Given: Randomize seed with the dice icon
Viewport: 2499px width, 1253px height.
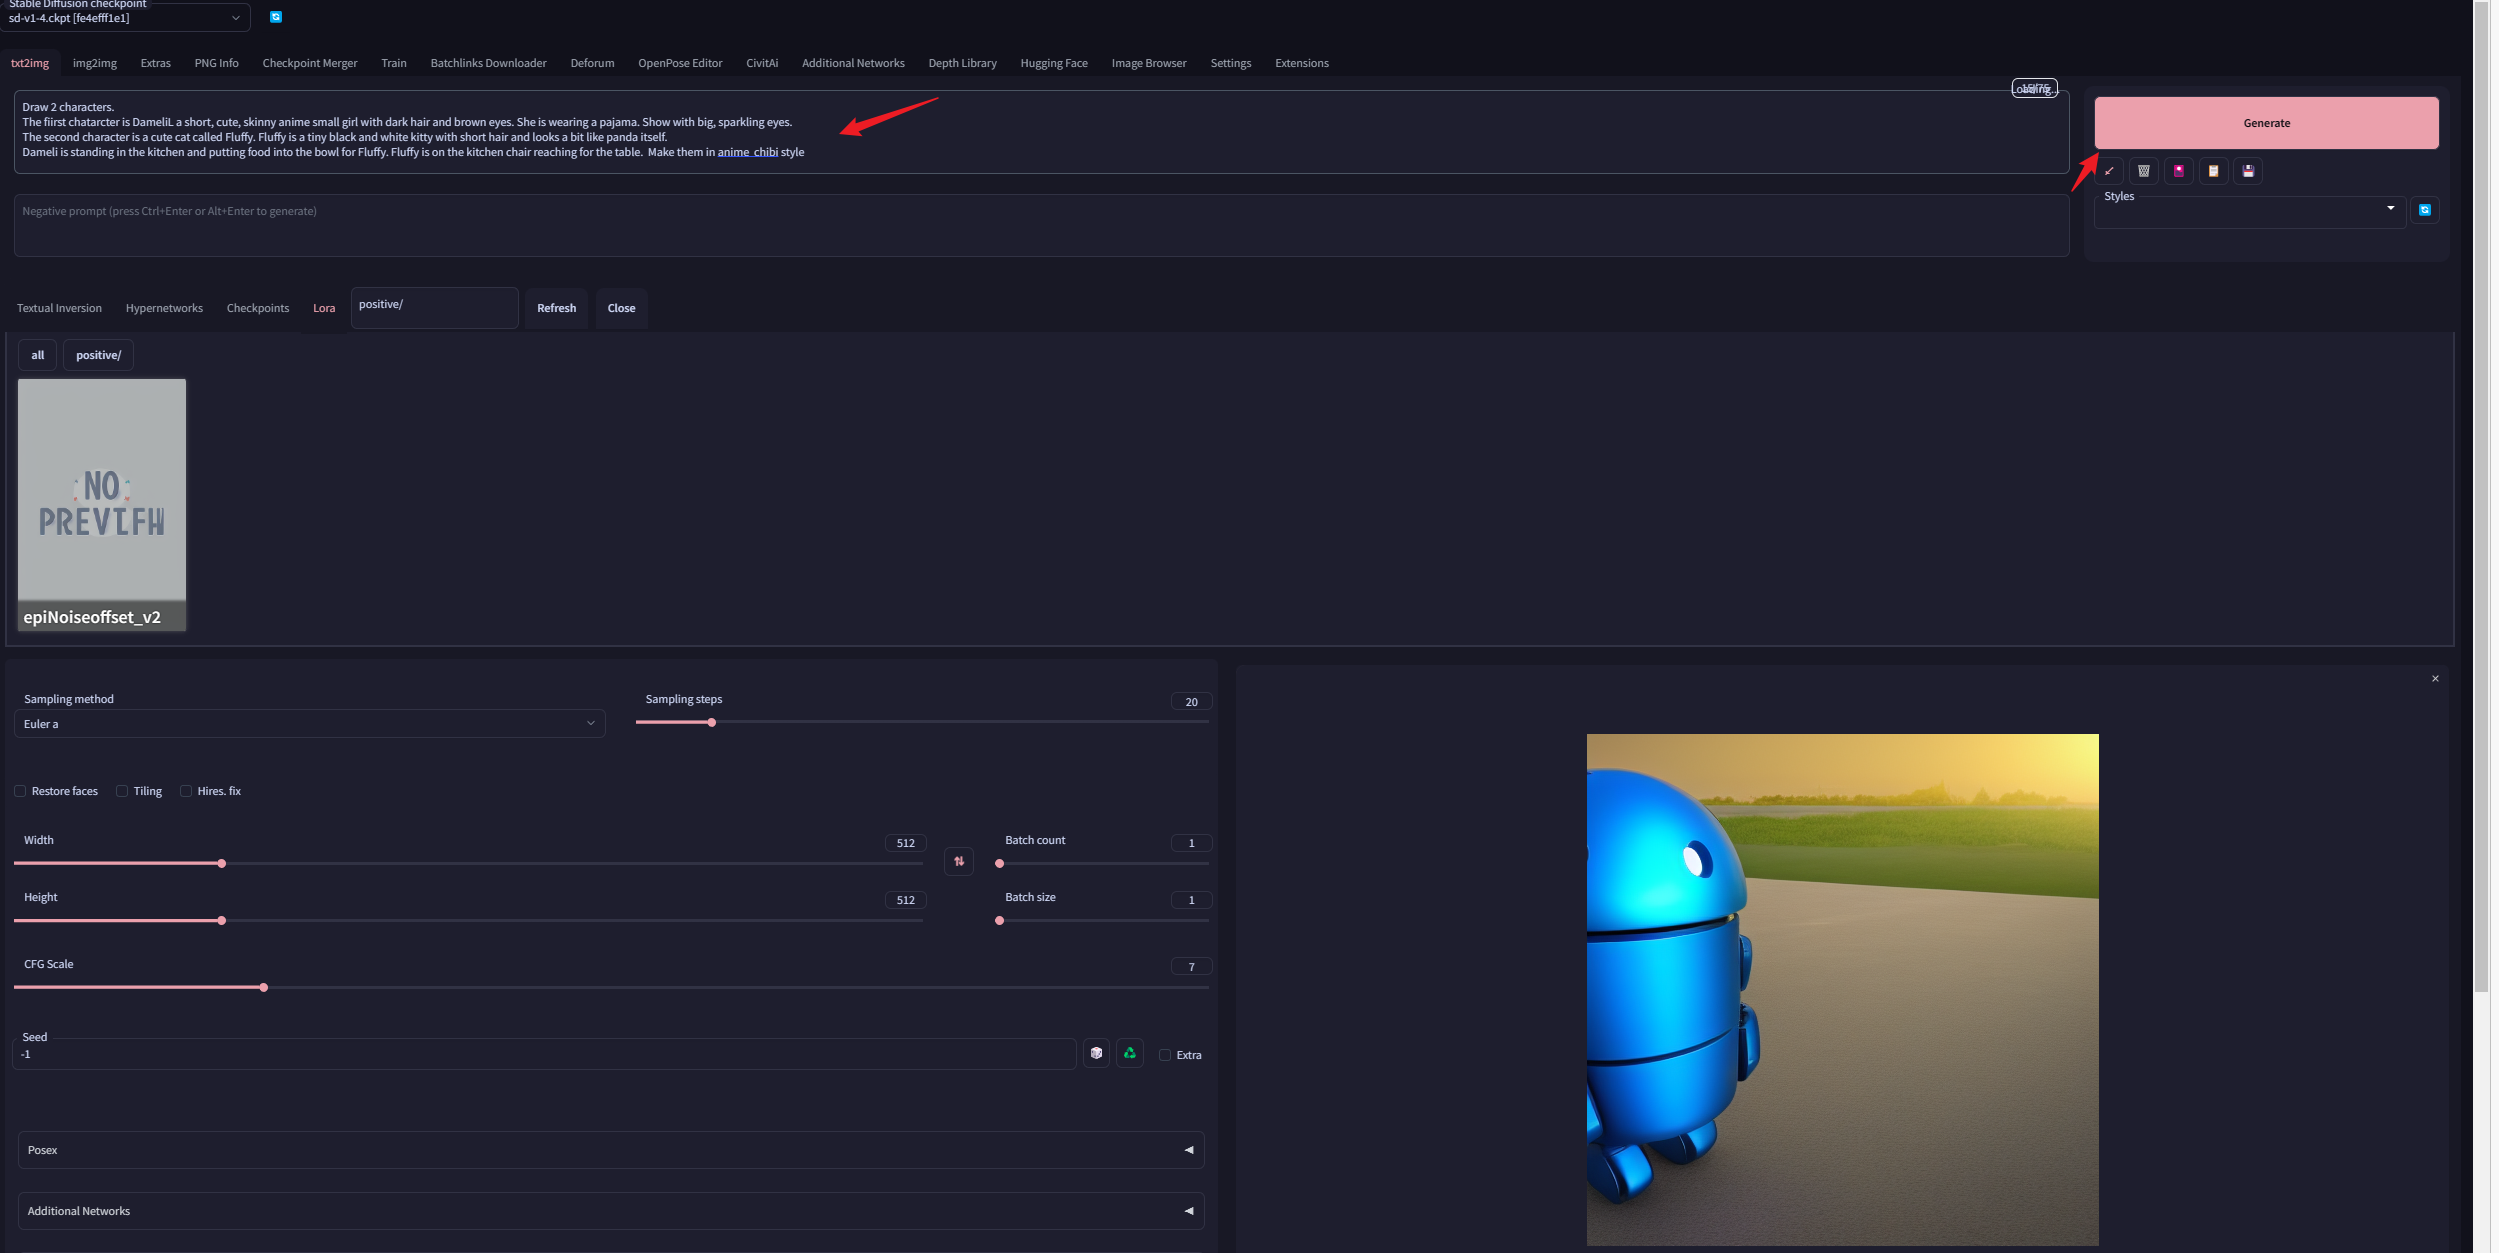Looking at the screenshot, I should 1097,1053.
